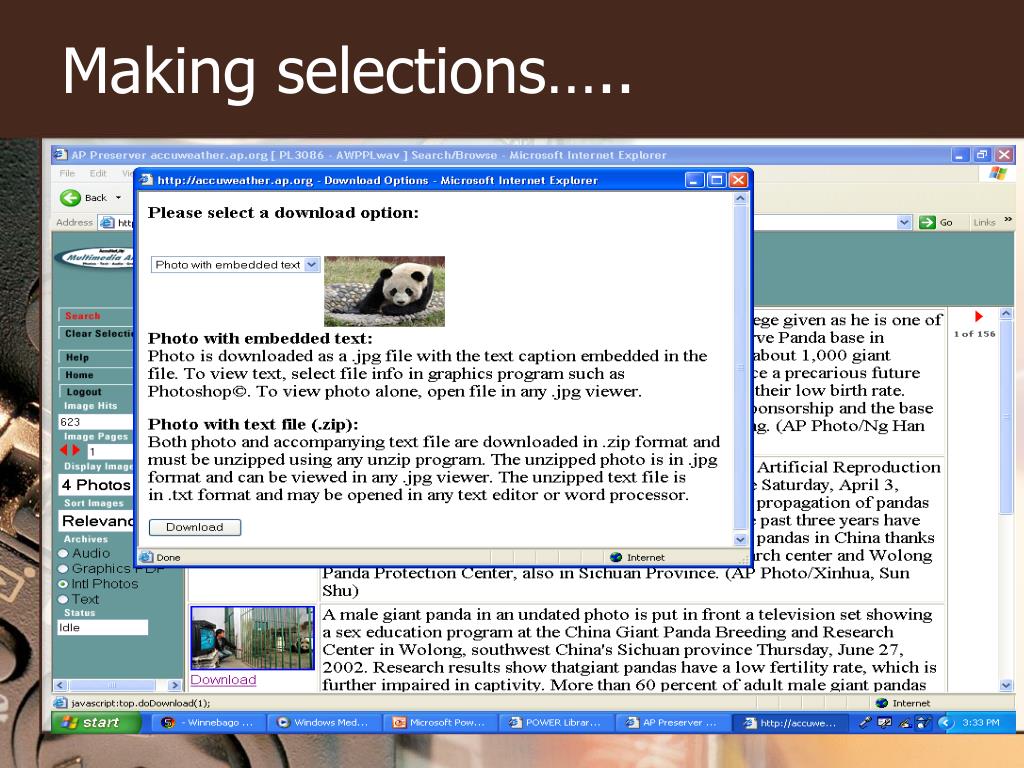
Task: Click the Image Hits field showing 623
Action: 95,422
